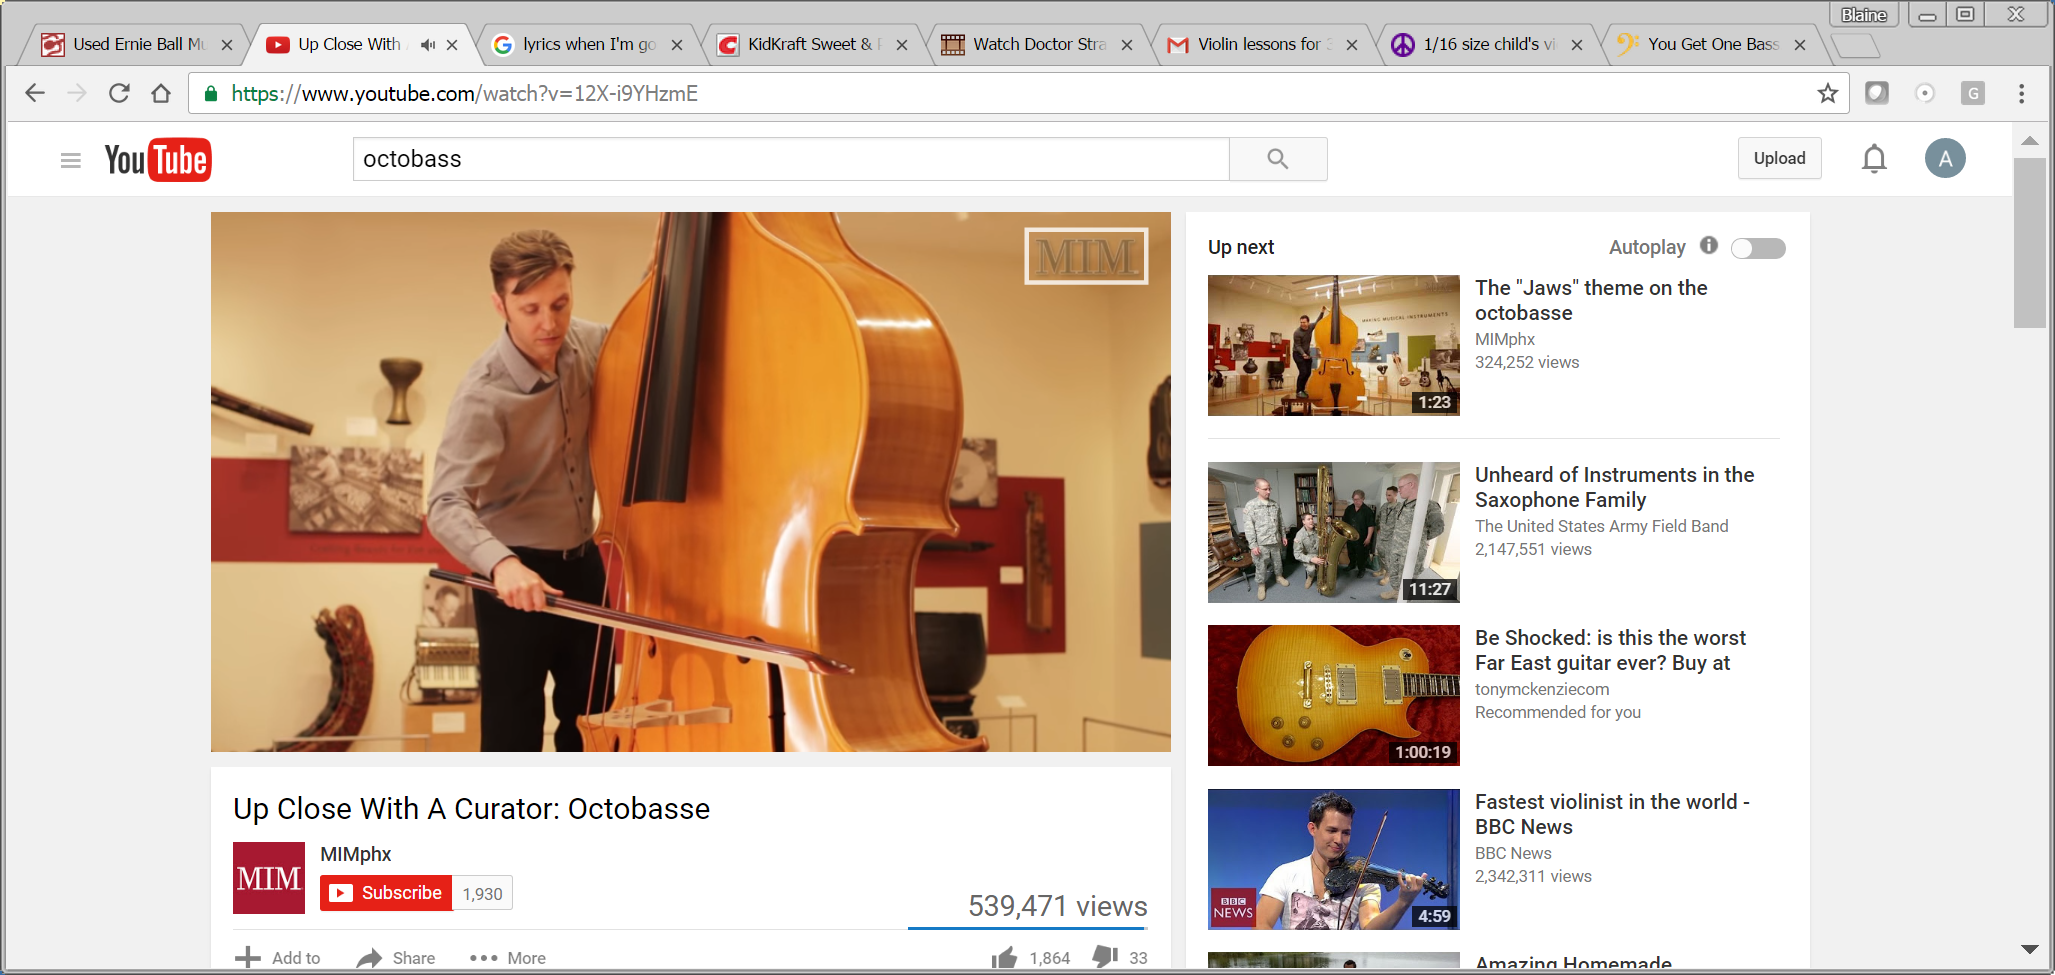Reload the current YouTube page

[x=119, y=93]
